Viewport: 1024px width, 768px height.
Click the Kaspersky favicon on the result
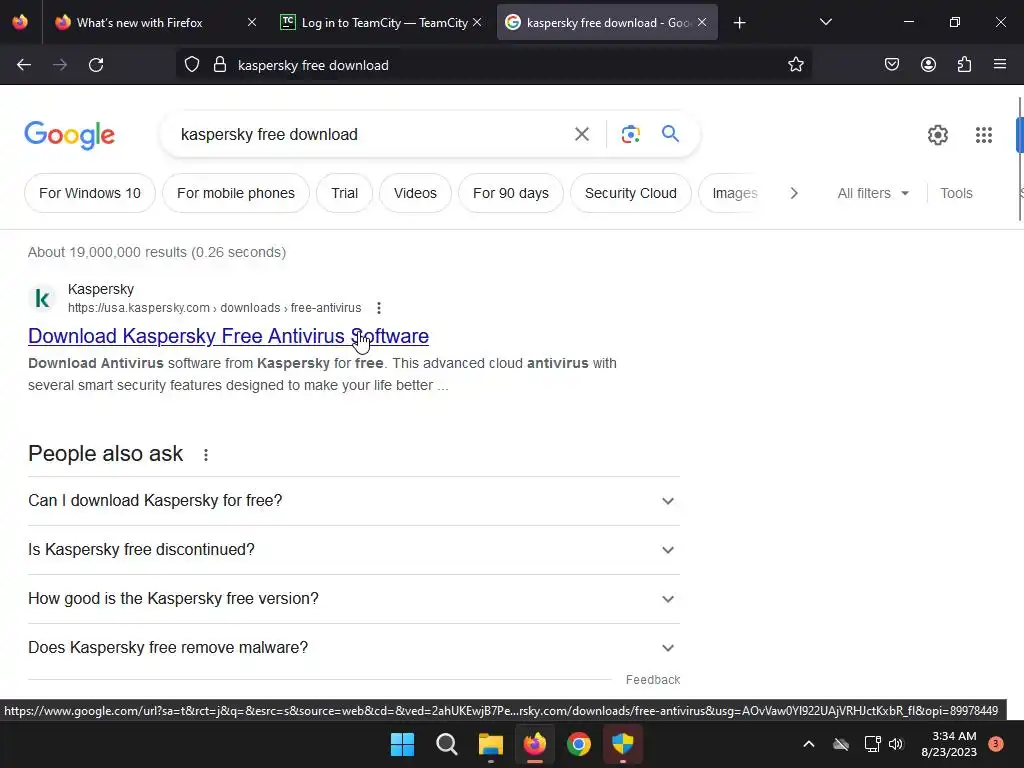coord(42,298)
